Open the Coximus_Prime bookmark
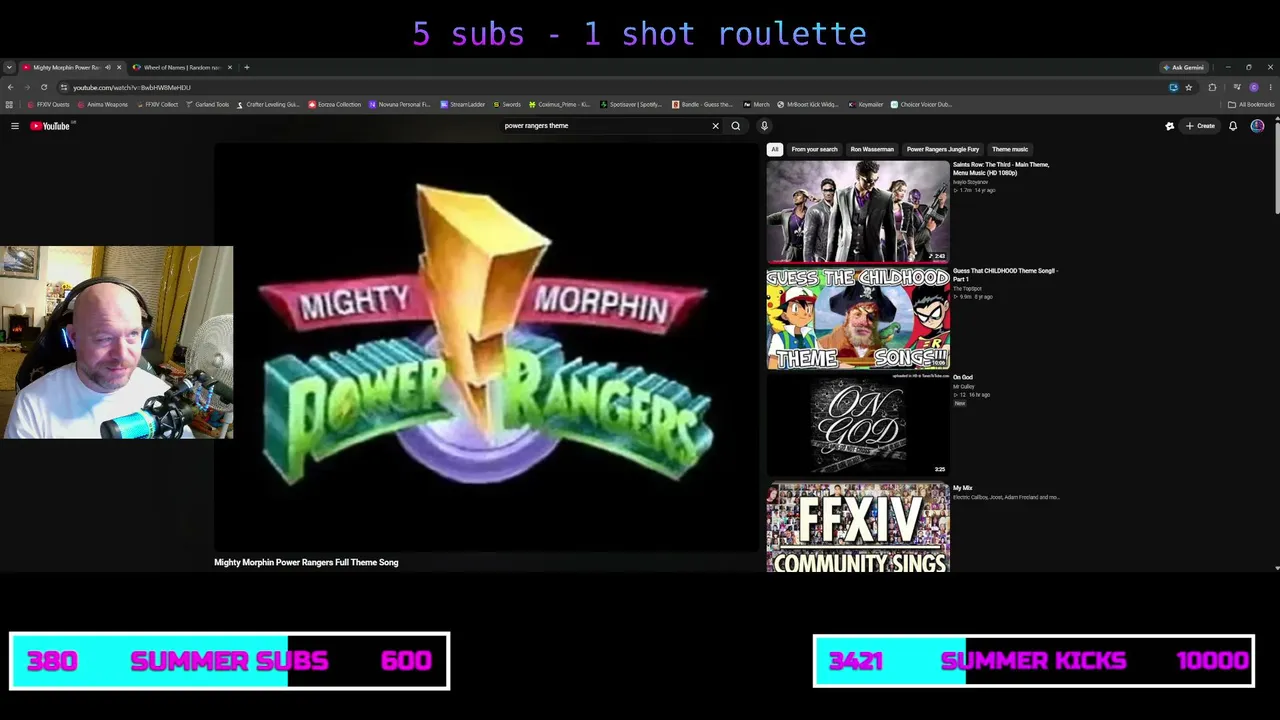 point(560,104)
